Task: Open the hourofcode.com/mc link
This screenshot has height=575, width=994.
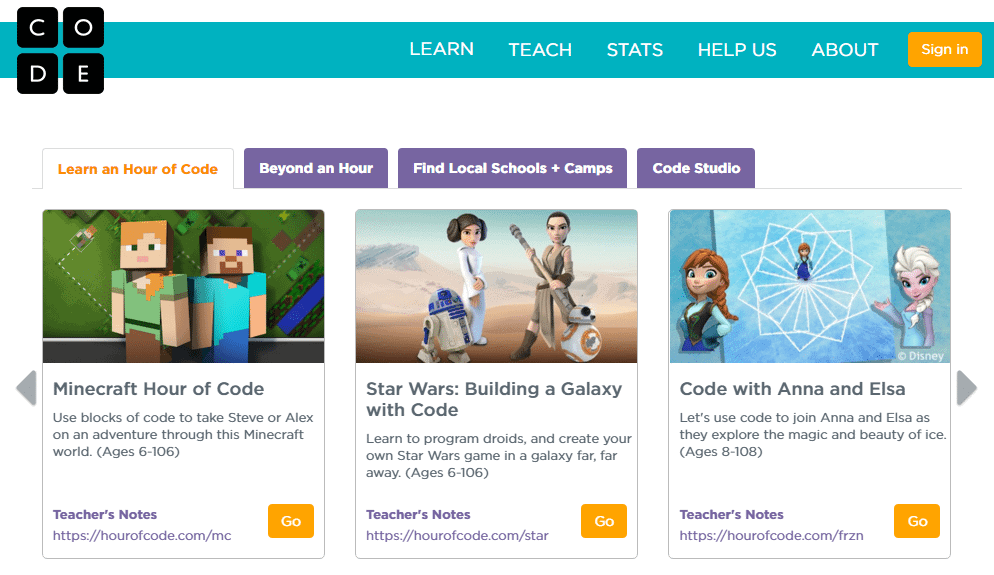Action: pos(142,536)
